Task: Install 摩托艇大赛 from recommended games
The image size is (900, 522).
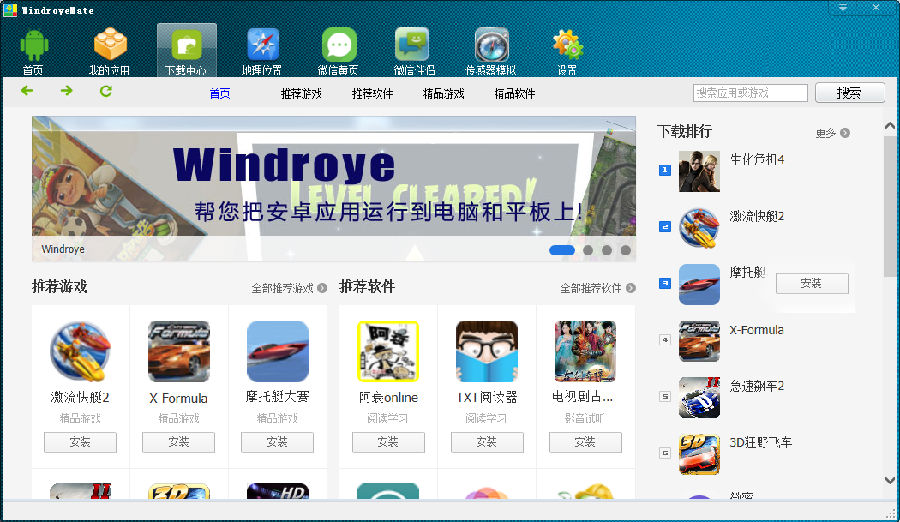Action: coord(277,442)
